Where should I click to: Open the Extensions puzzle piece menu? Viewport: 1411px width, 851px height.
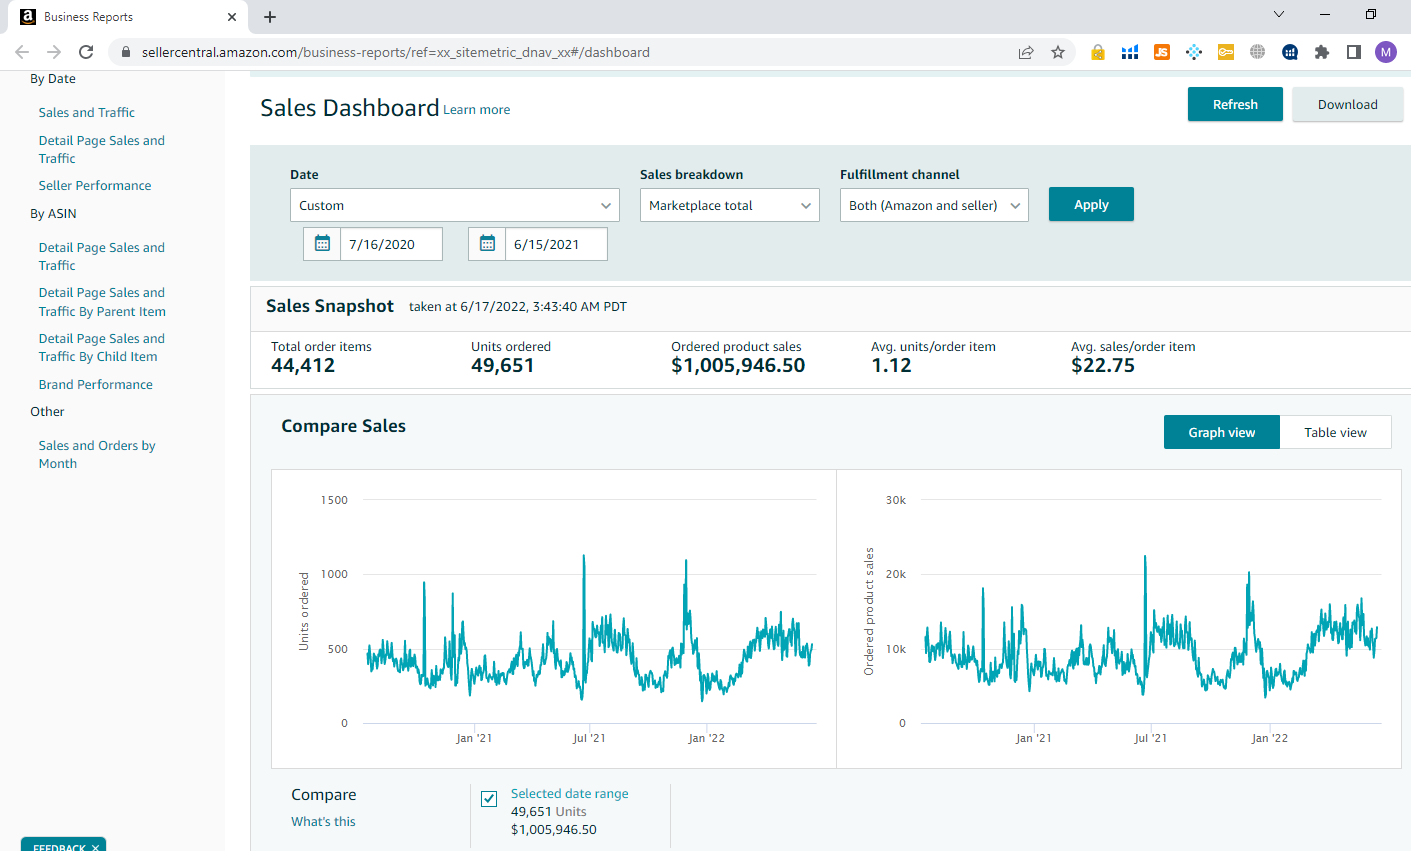pyautogui.click(x=1322, y=52)
